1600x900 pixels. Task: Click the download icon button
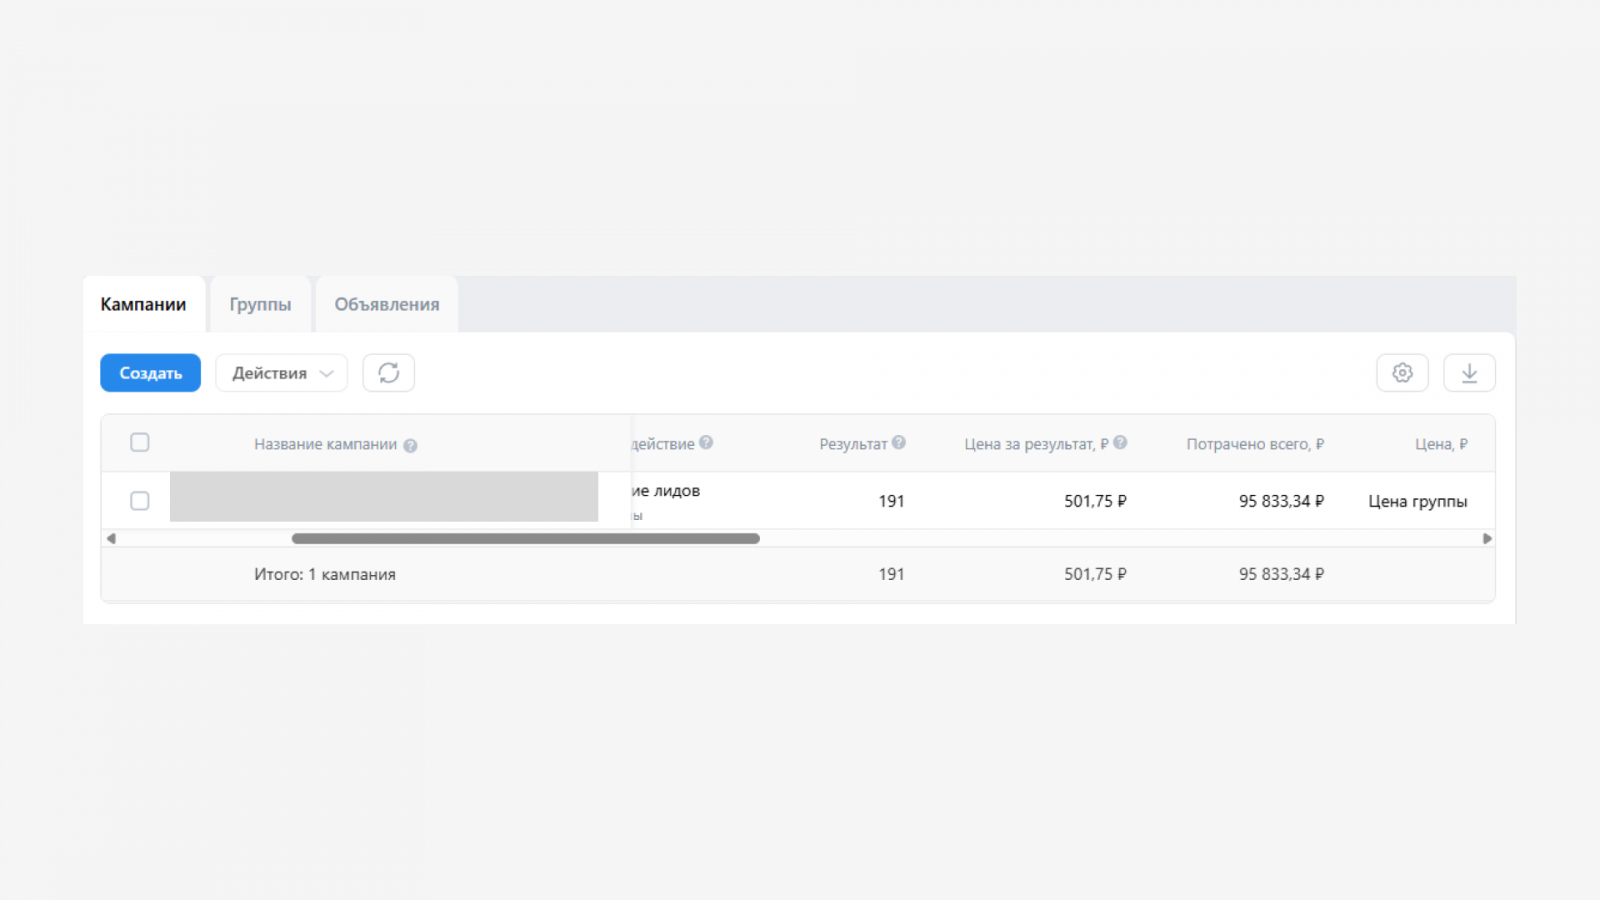pyautogui.click(x=1469, y=373)
